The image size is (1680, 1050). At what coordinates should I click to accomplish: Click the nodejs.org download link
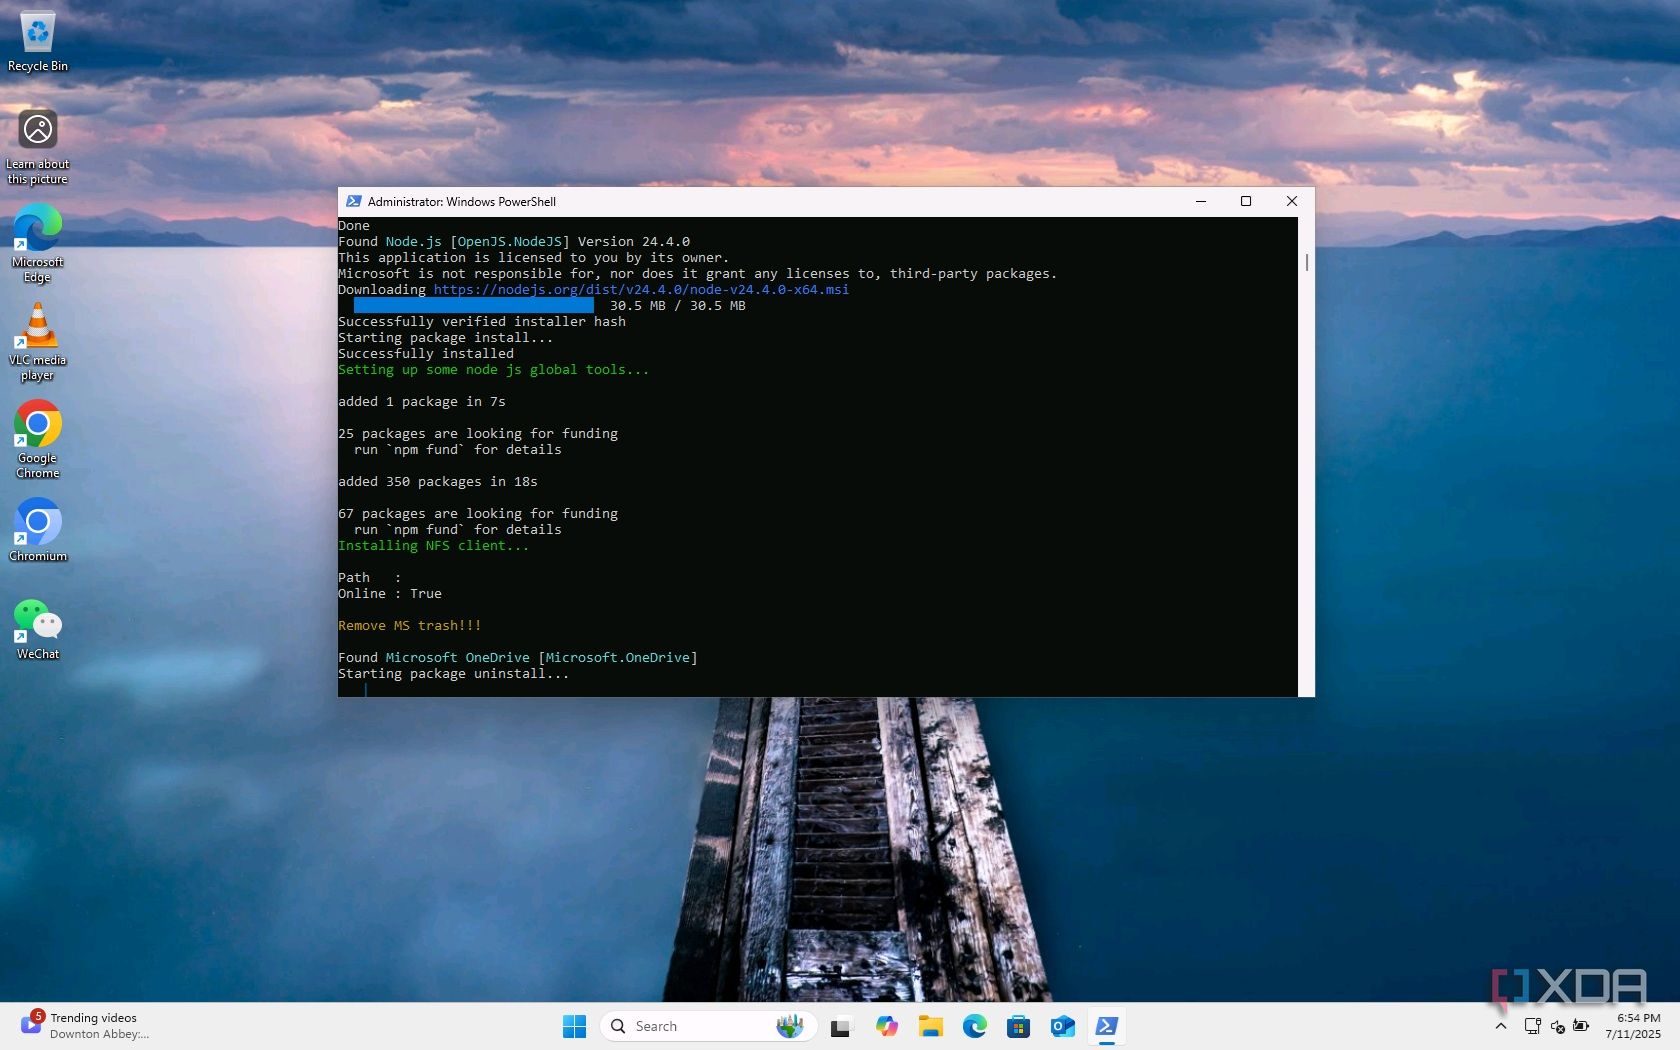pyautogui.click(x=641, y=290)
